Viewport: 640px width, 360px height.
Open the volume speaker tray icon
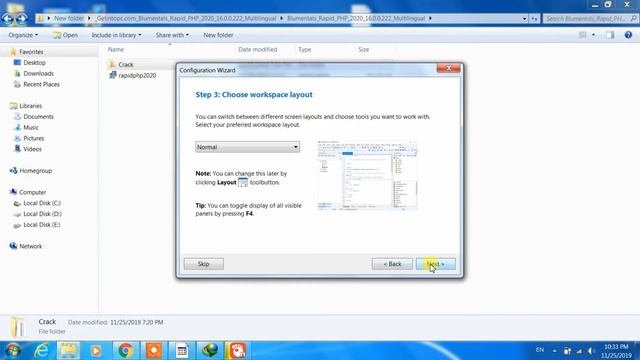591,351
